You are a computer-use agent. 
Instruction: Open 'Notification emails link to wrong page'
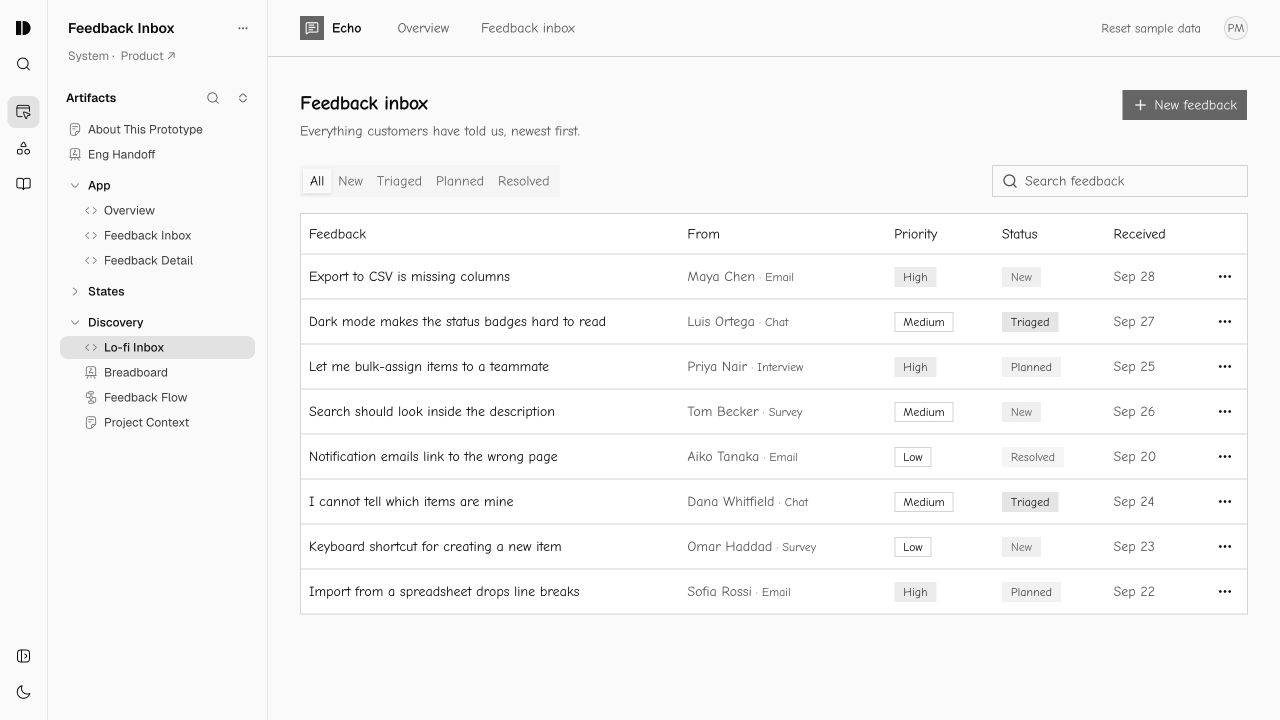pyautogui.click(x=433, y=457)
